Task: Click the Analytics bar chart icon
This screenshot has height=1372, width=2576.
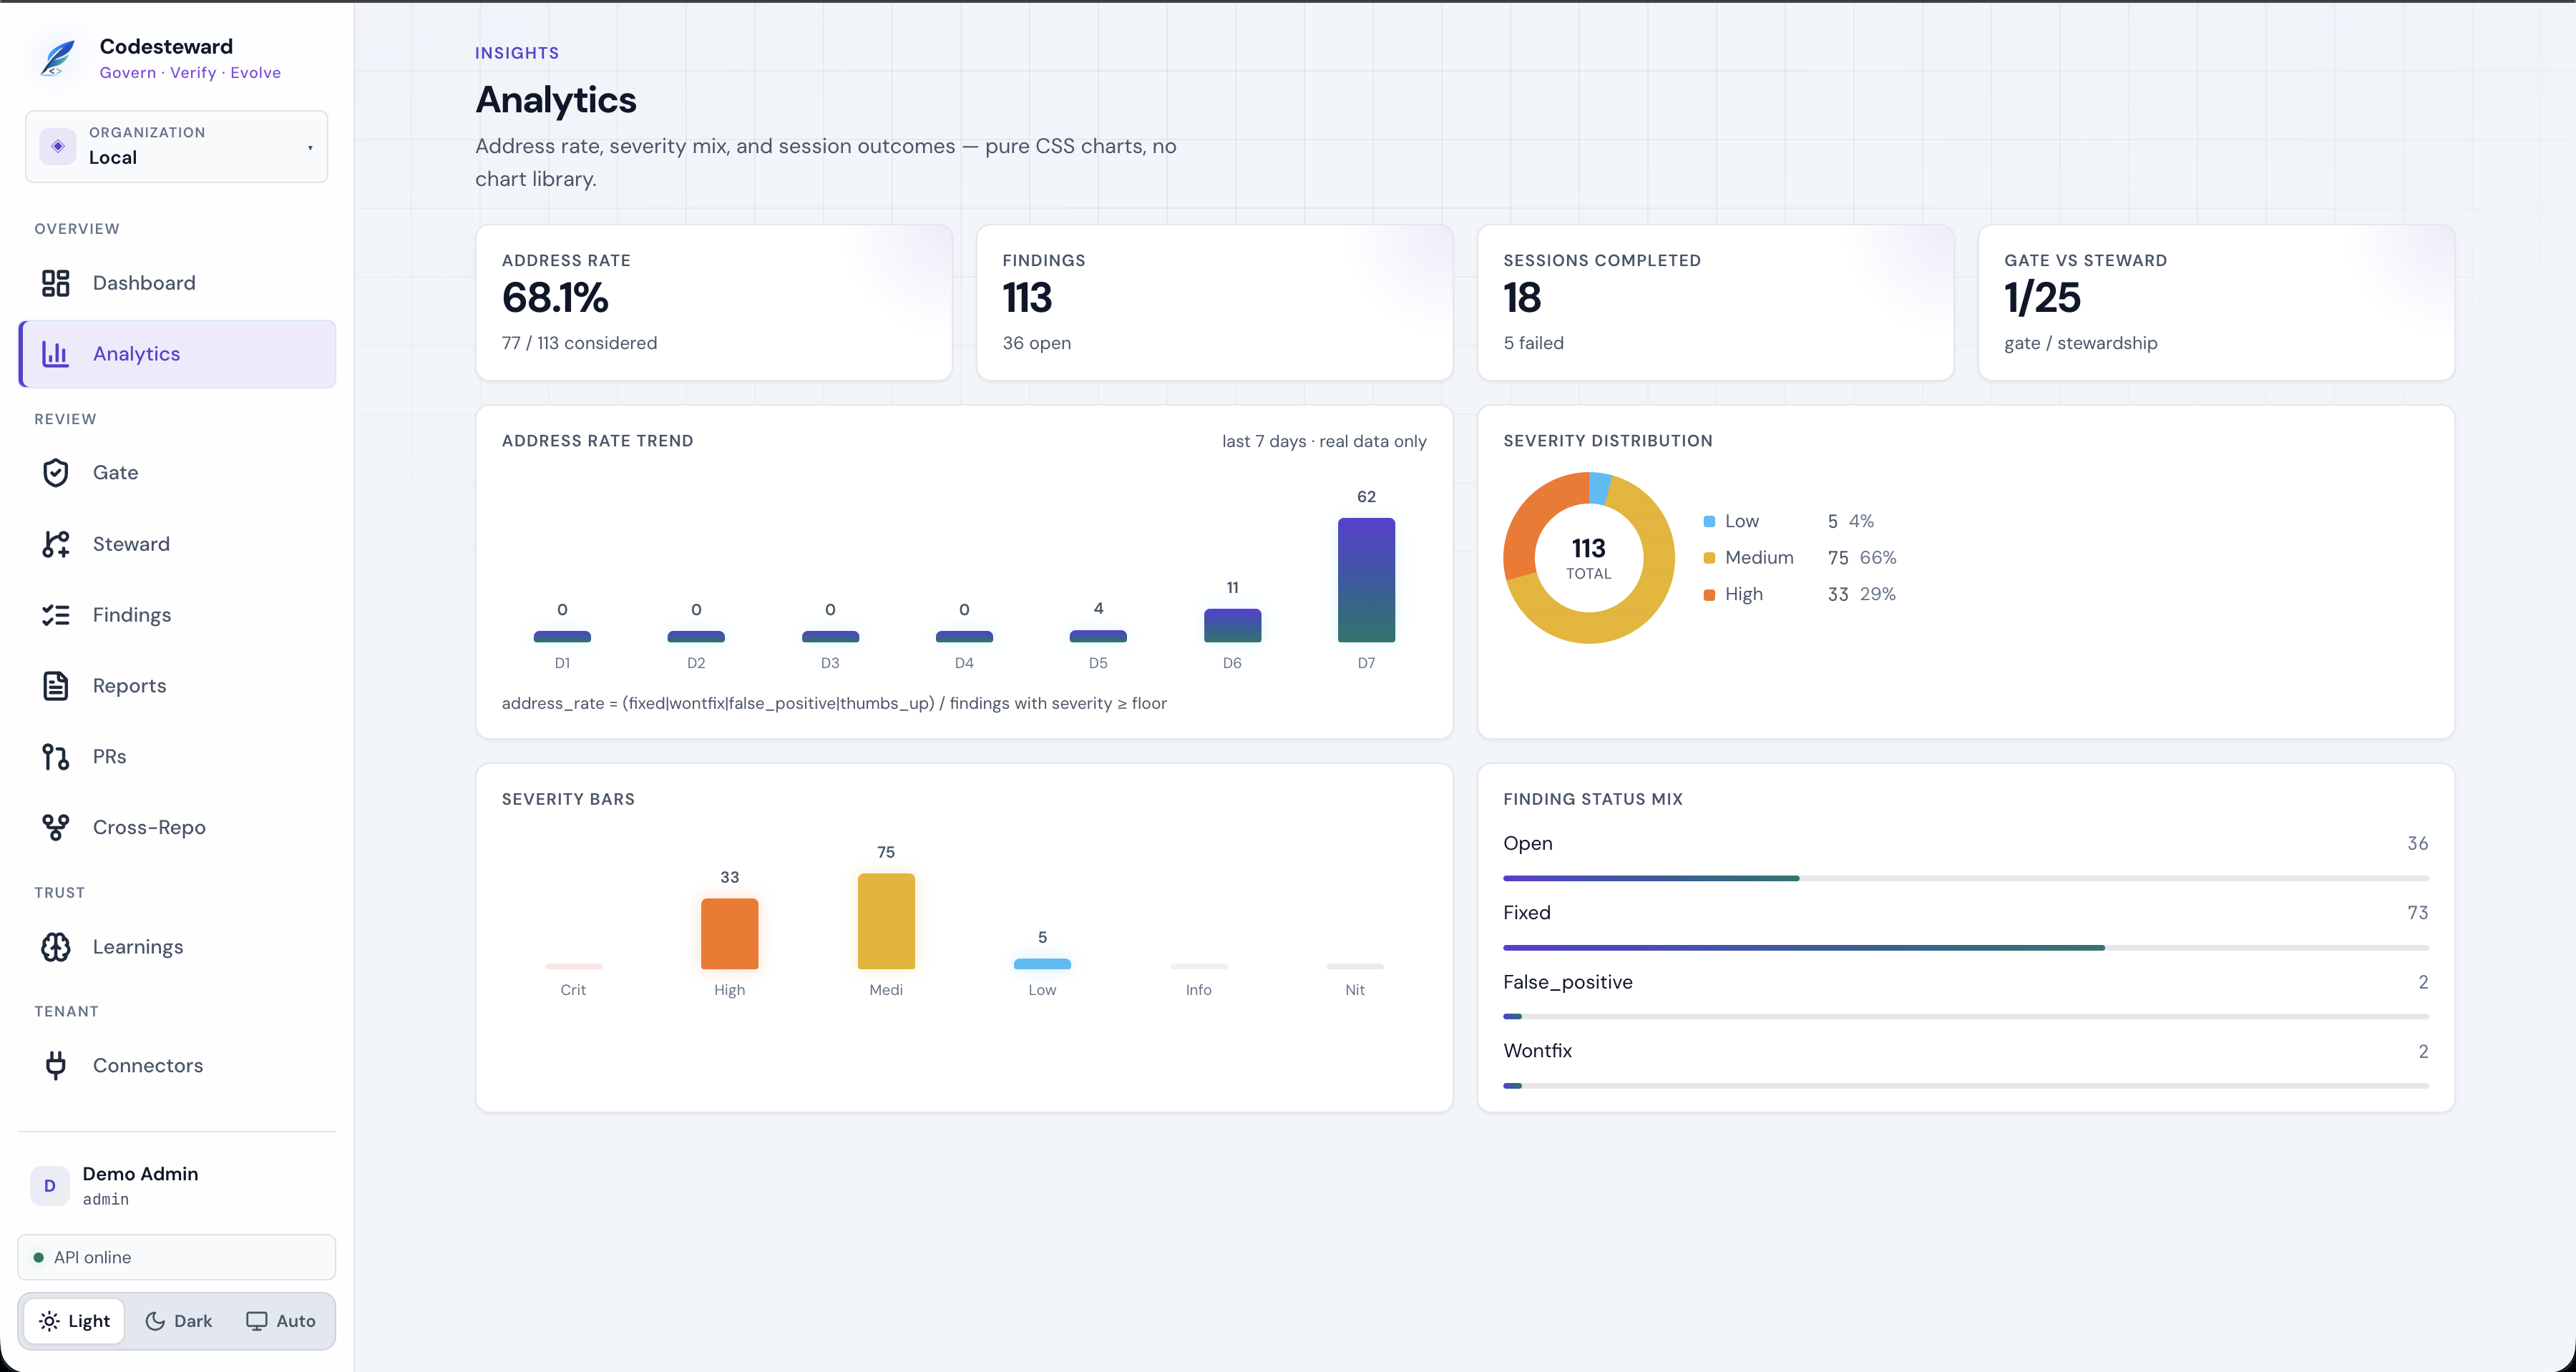Action: pyautogui.click(x=56, y=353)
